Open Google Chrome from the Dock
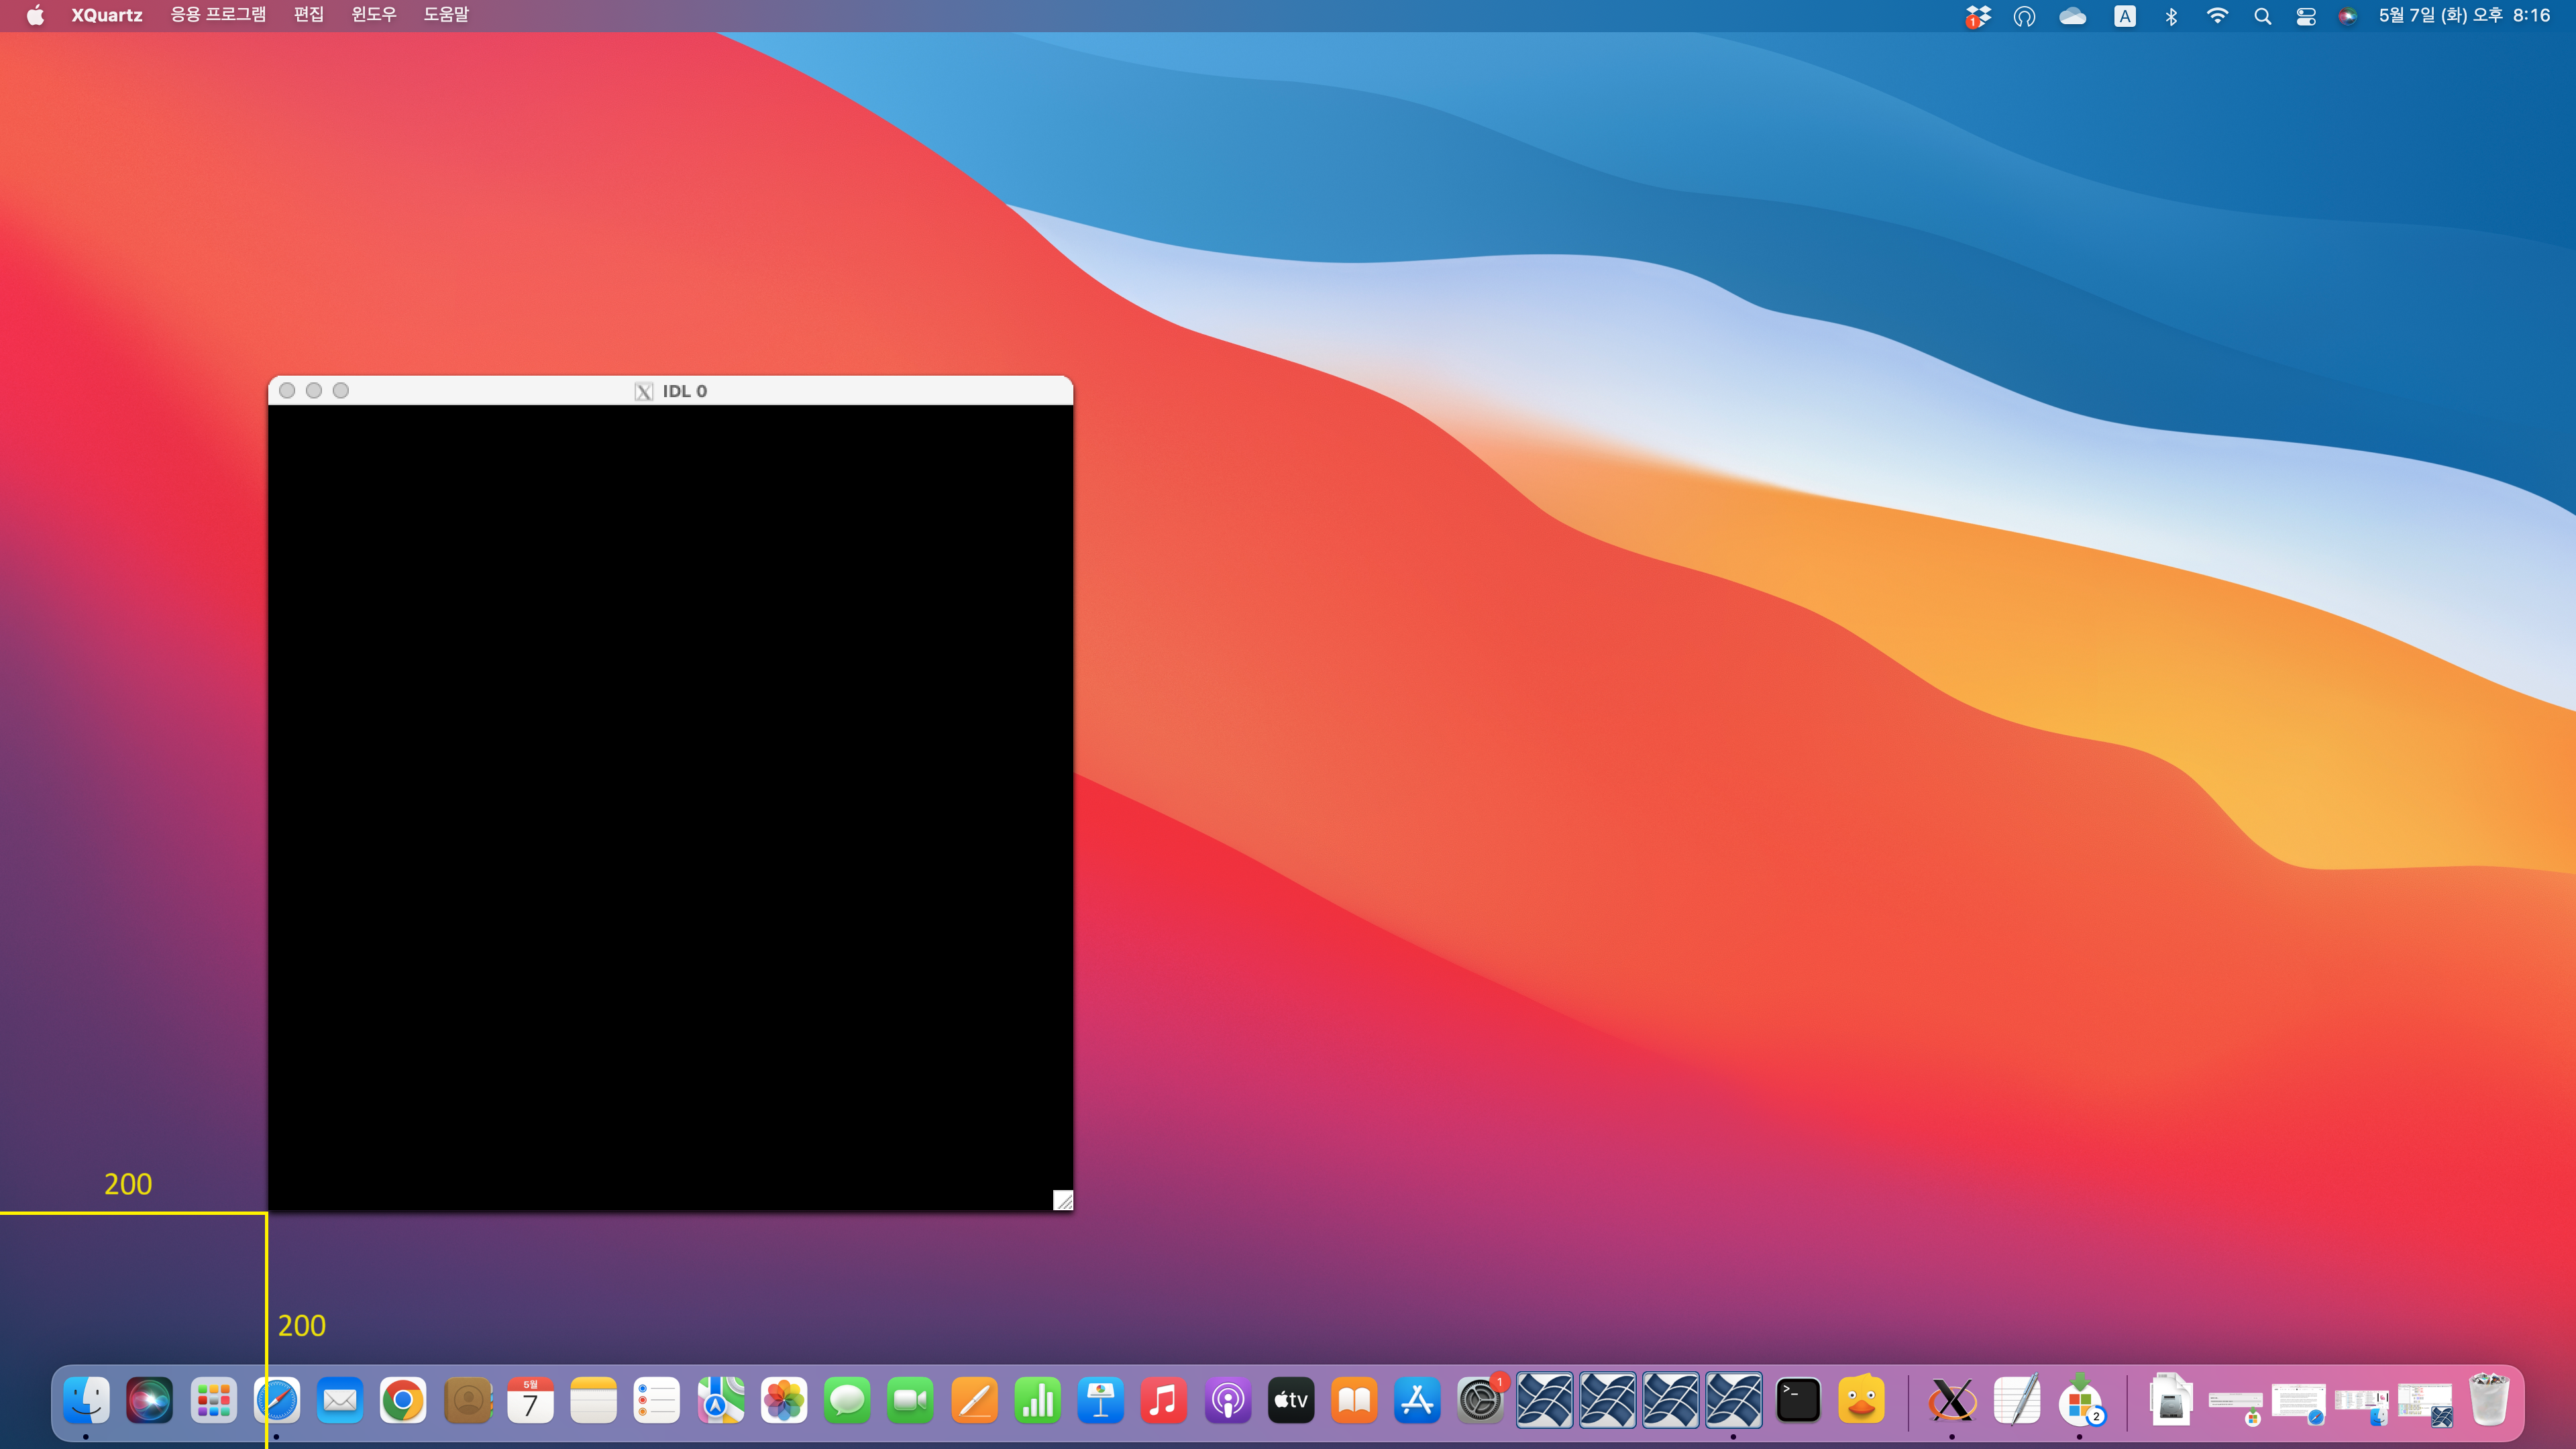 [x=403, y=1400]
